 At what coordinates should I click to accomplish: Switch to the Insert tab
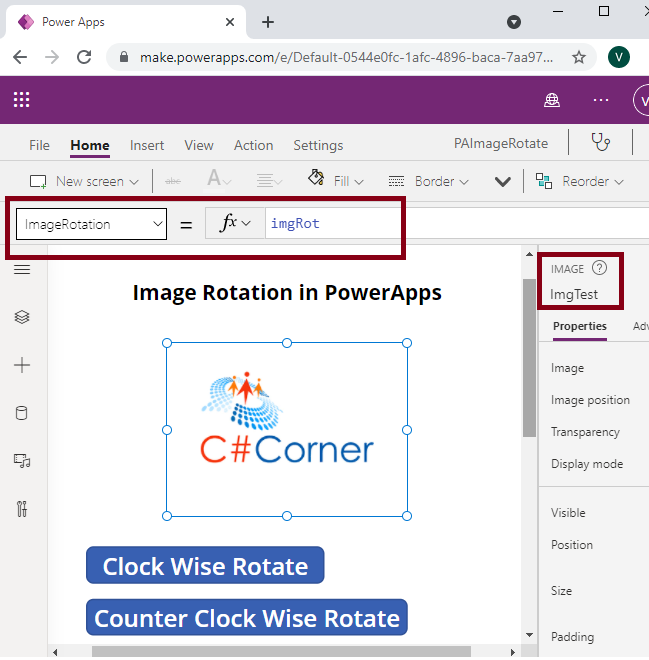coord(146,145)
